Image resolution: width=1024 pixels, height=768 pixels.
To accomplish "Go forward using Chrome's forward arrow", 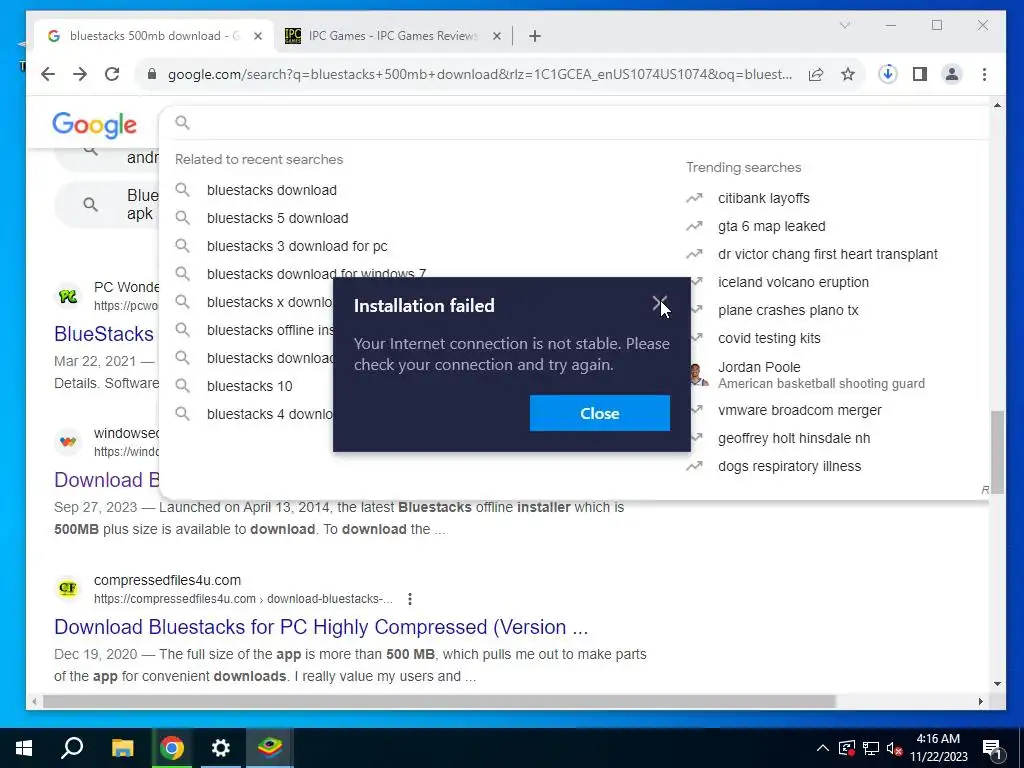I will [80, 74].
